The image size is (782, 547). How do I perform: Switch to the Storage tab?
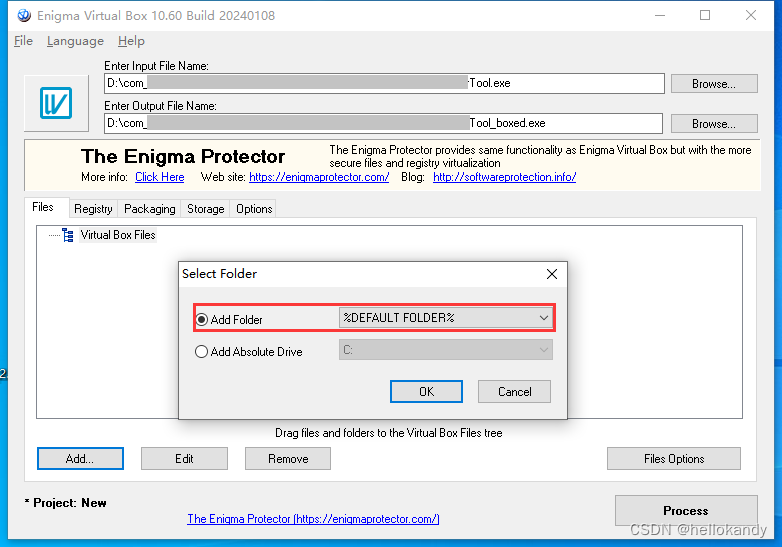tap(205, 209)
